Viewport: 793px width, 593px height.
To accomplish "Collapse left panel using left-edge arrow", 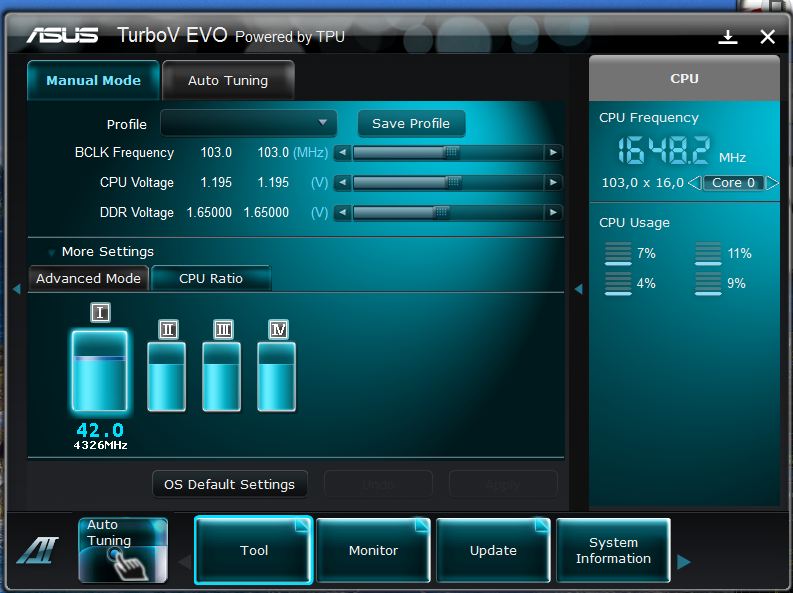I will tap(17, 289).
